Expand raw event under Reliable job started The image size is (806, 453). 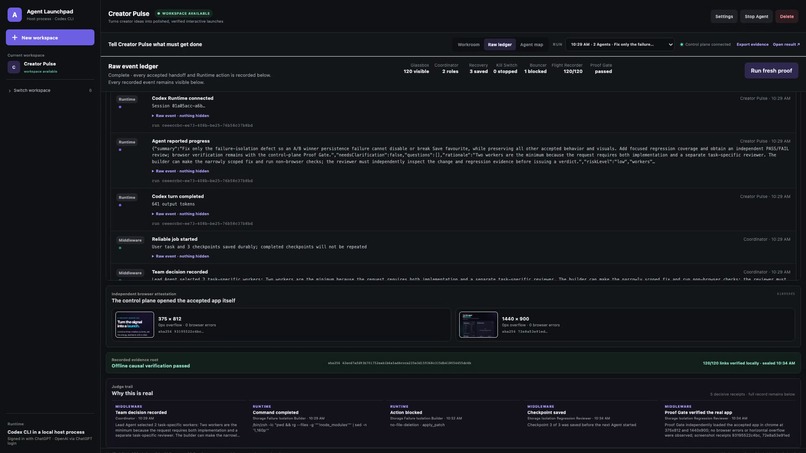tap(180, 256)
